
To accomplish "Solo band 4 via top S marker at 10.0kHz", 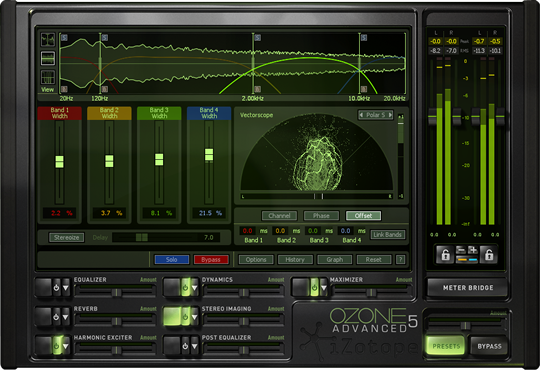I will [x=364, y=38].
